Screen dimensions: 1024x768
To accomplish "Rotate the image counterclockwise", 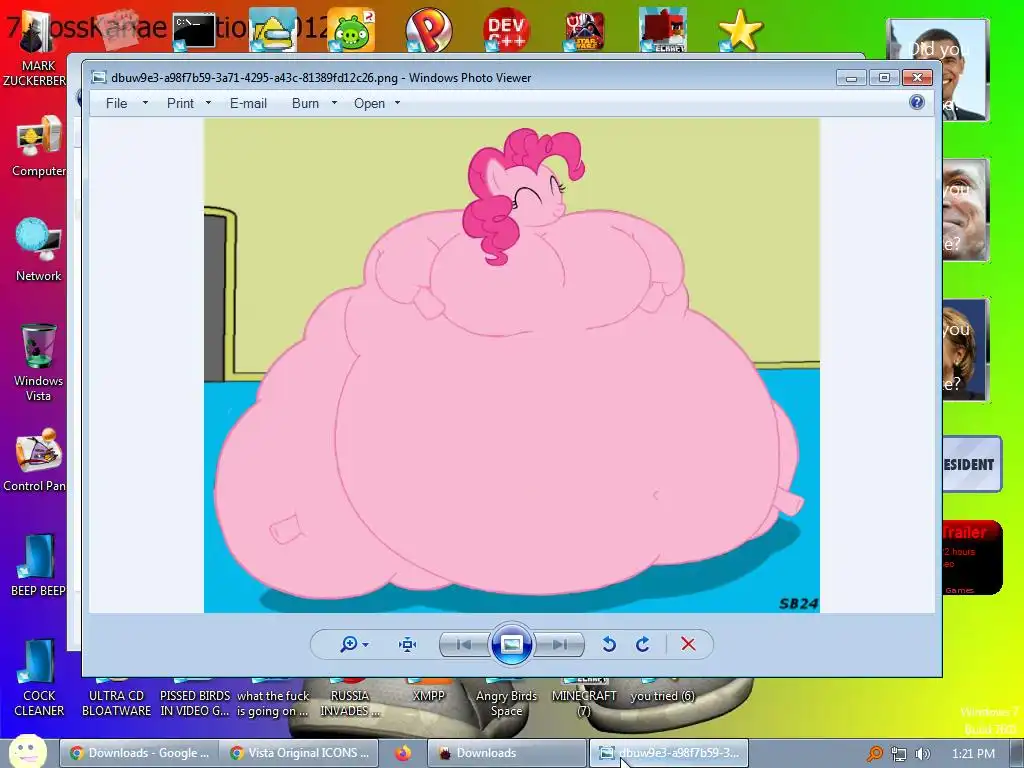I will 609,645.
